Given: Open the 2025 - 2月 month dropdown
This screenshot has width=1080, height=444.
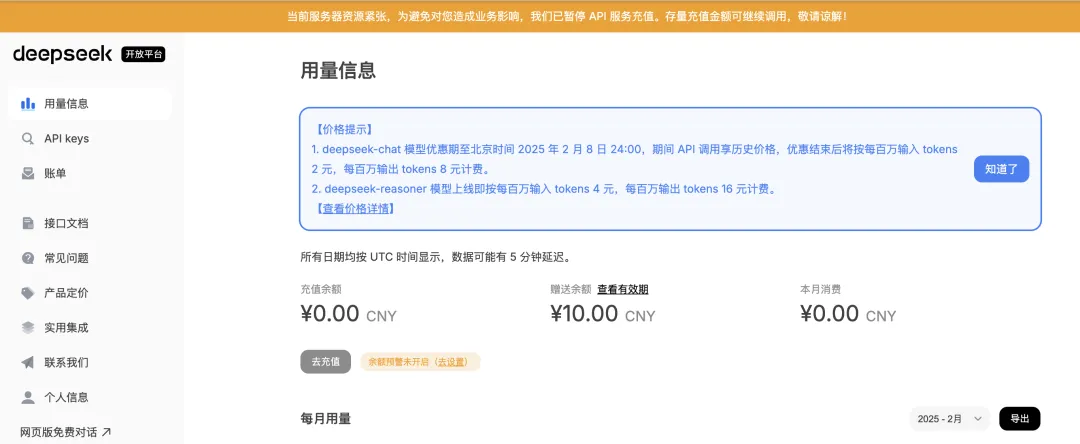Looking at the screenshot, I should (x=949, y=419).
